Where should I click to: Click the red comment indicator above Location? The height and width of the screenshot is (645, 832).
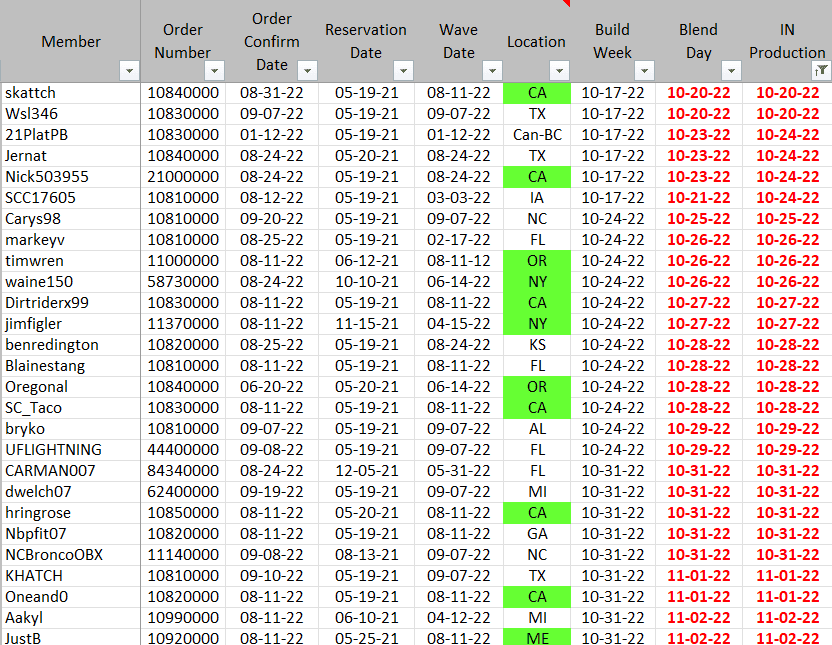pos(566,3)
